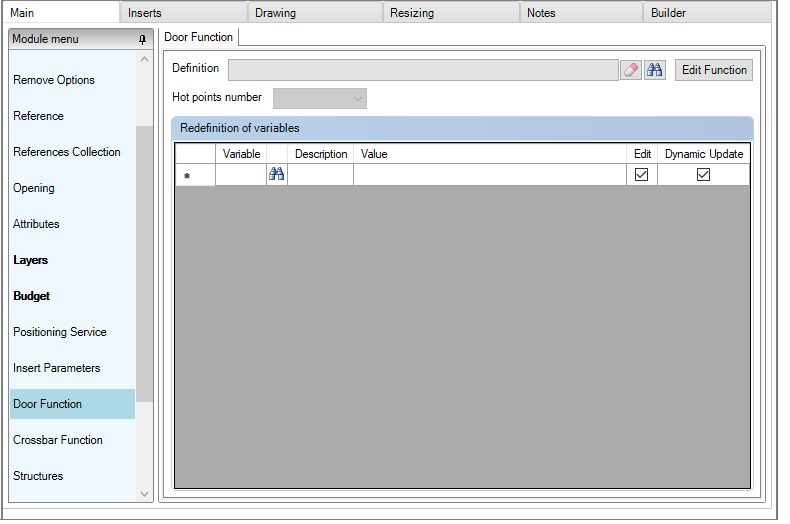
Task: Open Remove Options in module menu
Action: coord(72,80)
